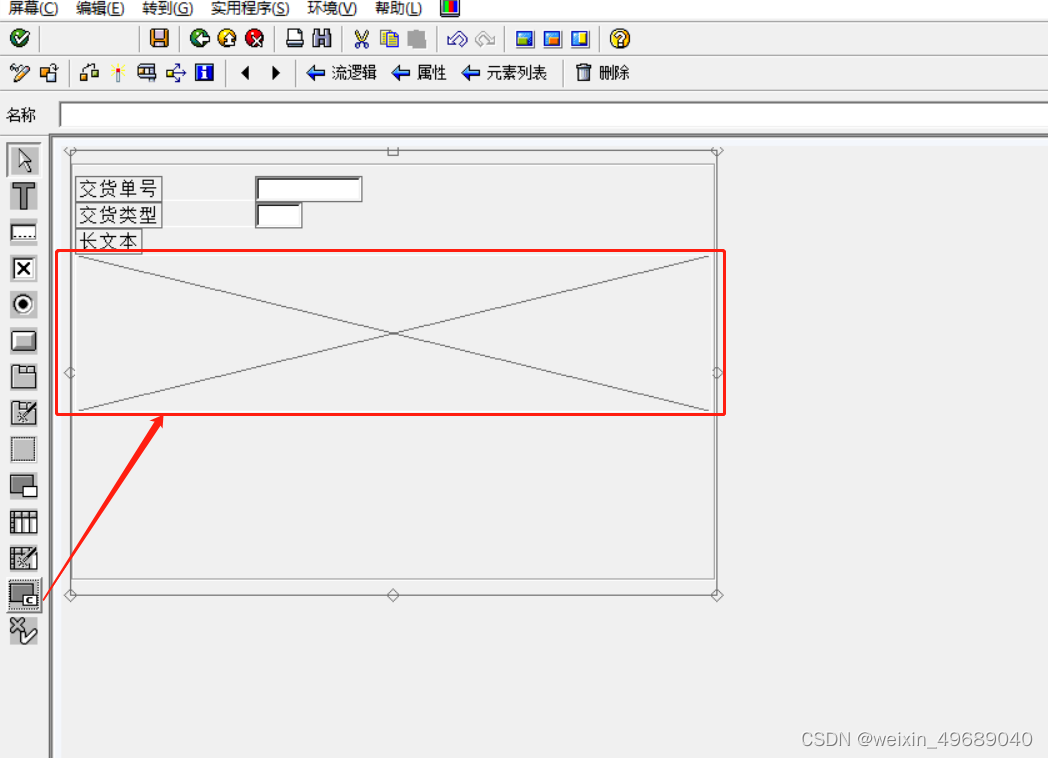Toggle display/change mode pencil icon
This screenshot has width=1048, height=758.
click(20, 72)
